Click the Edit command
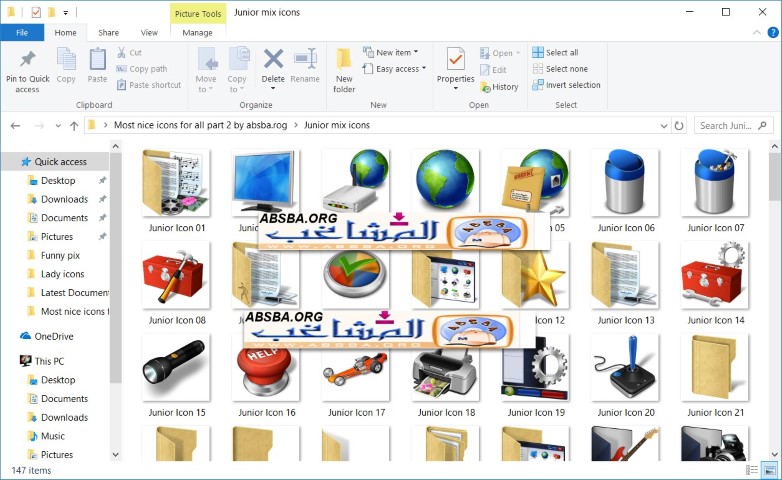Viewport: 782px width, 480px height. pyautogui.click(x=493, y=70)
